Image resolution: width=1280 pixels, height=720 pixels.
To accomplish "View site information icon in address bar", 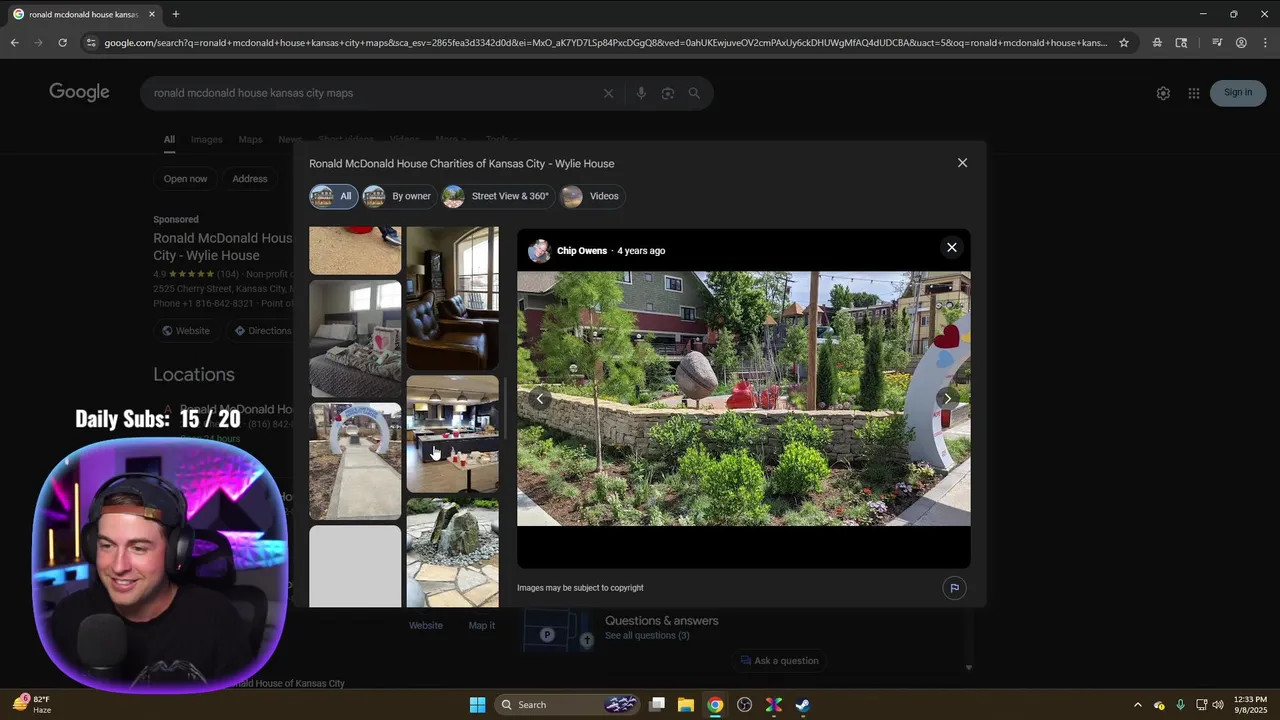I will click(91, 43).
